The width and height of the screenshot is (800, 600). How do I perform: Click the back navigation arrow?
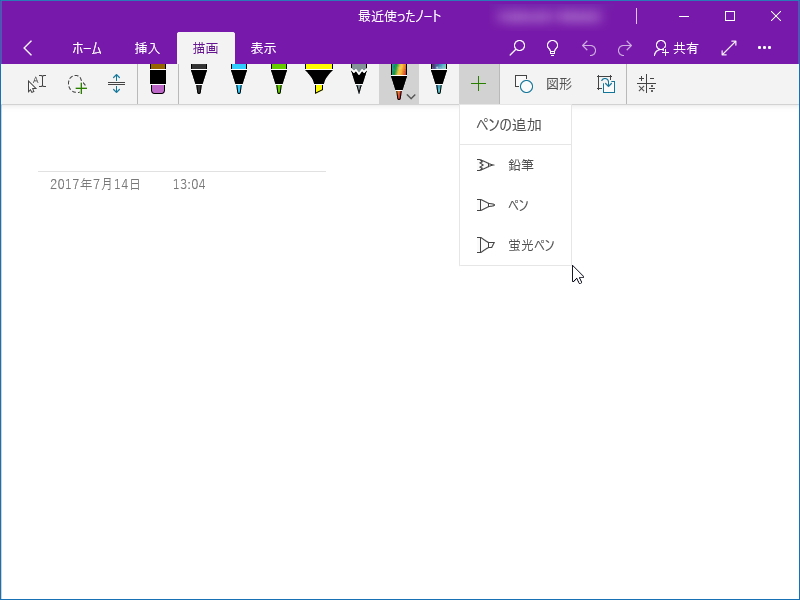27,47
